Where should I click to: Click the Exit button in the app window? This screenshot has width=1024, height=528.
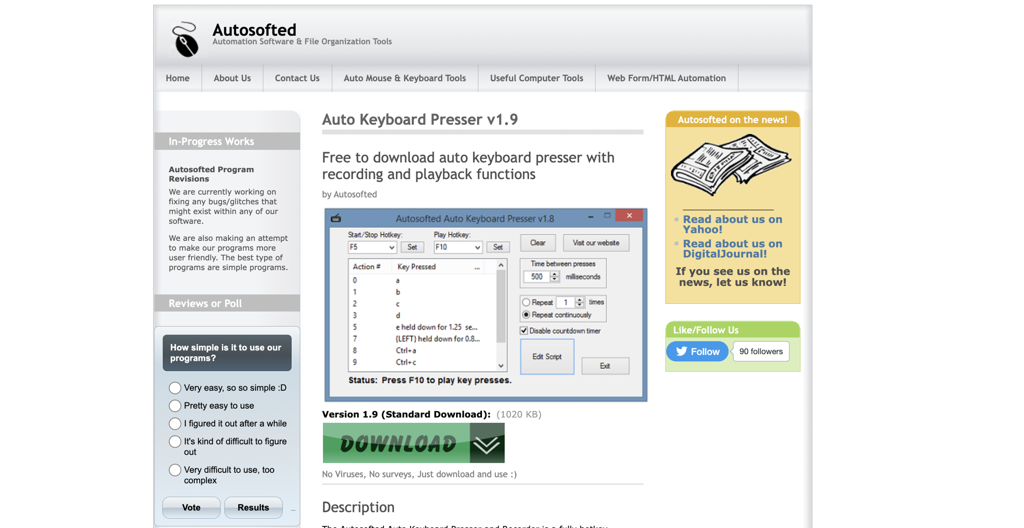coord(605,366)
